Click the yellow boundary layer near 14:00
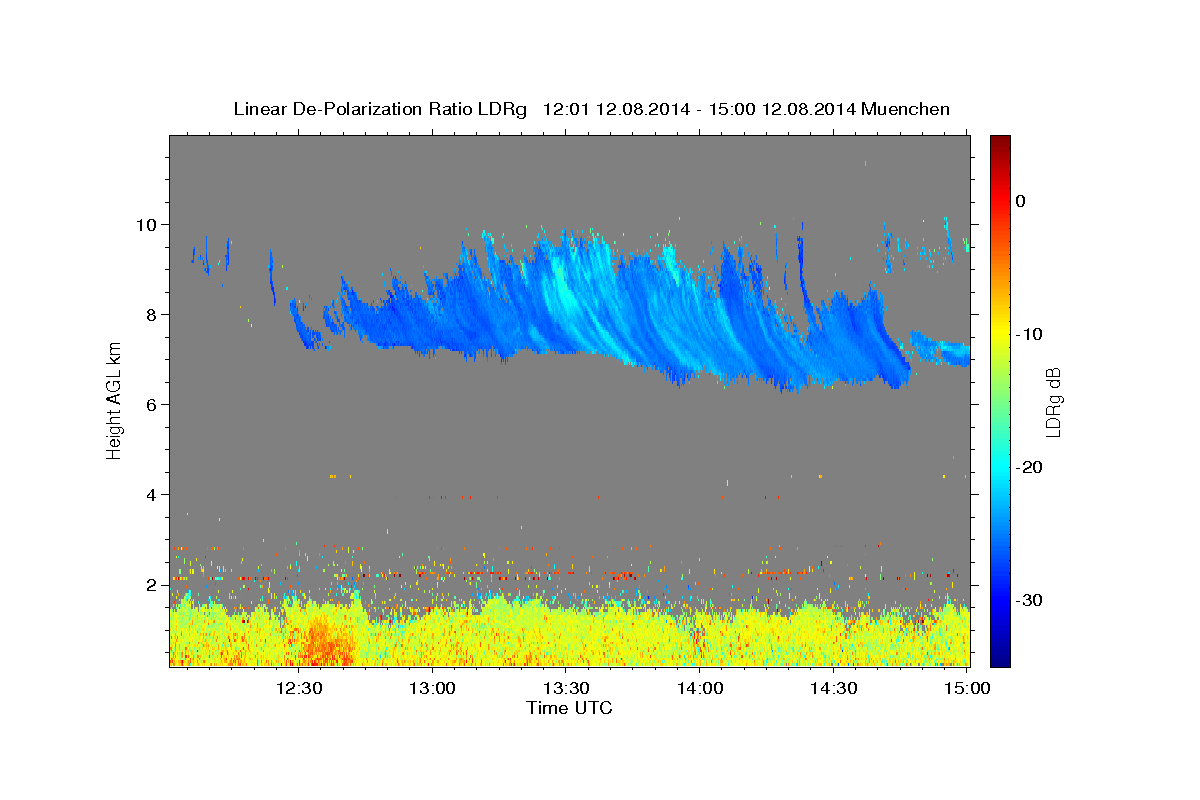1200x800 pixels. pyautogui.click(x=700, y=636)
